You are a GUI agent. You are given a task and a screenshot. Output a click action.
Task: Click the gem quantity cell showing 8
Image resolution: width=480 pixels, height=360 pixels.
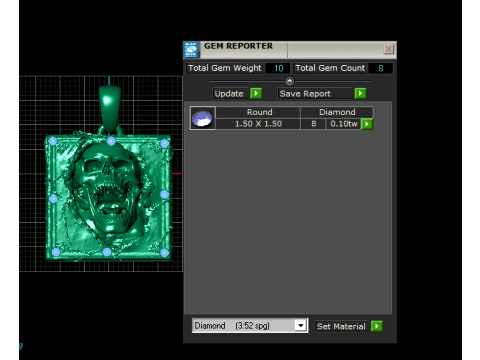313,124
